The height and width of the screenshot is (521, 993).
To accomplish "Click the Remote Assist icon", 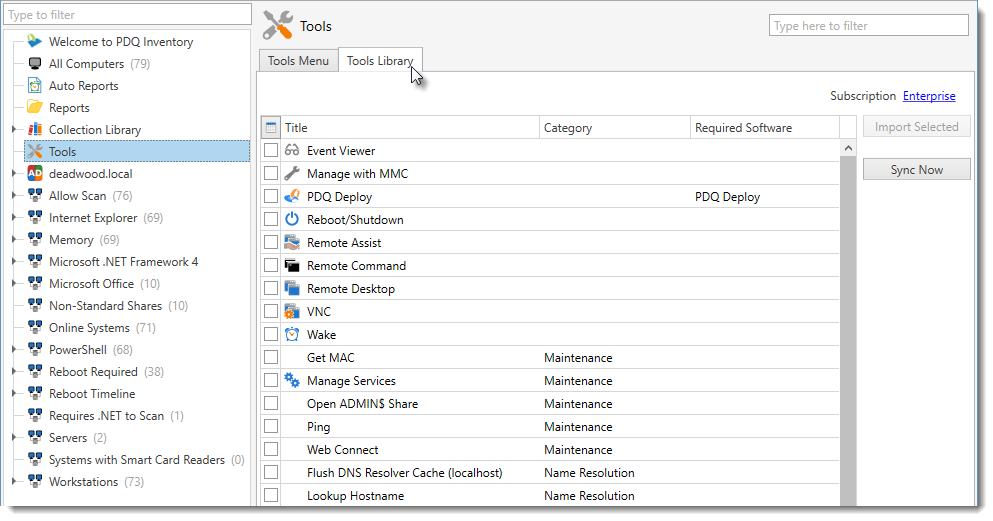I will click(x=292, y=242).
